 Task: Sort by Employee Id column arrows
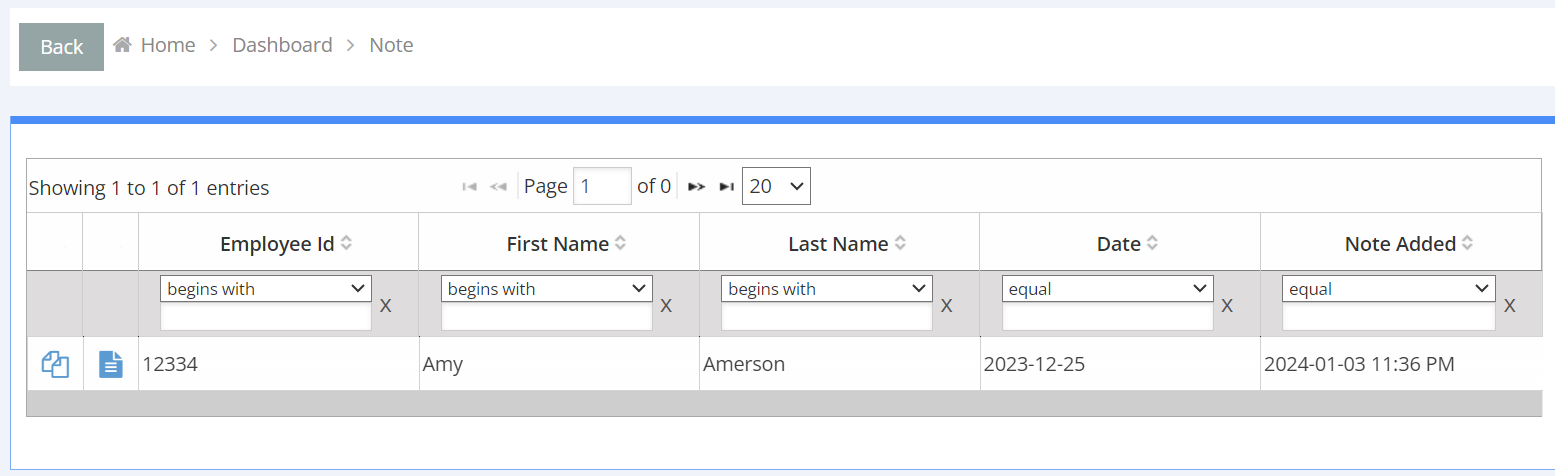point(347,243)
